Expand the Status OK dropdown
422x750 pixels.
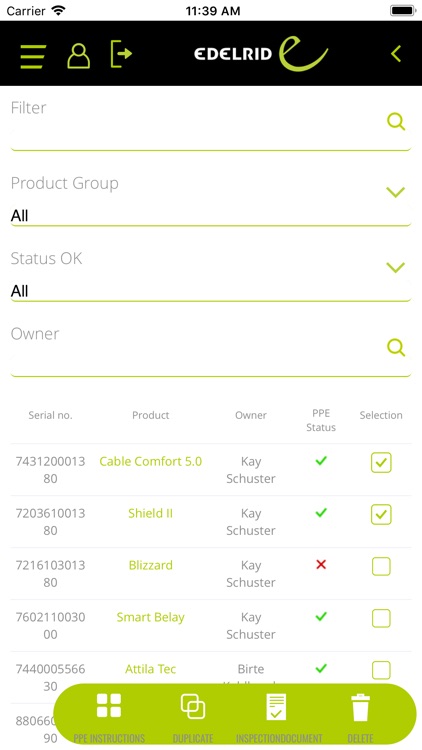coord(211,276)
